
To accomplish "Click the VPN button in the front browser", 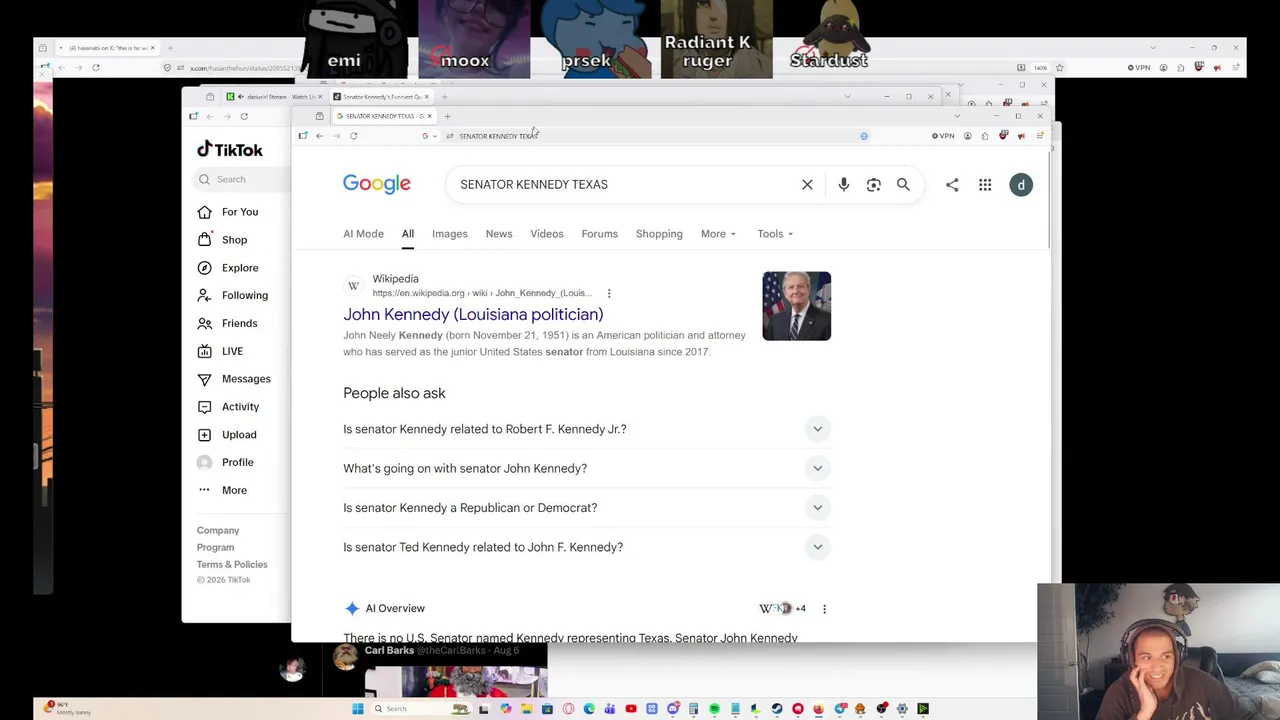I will [943, 136].
